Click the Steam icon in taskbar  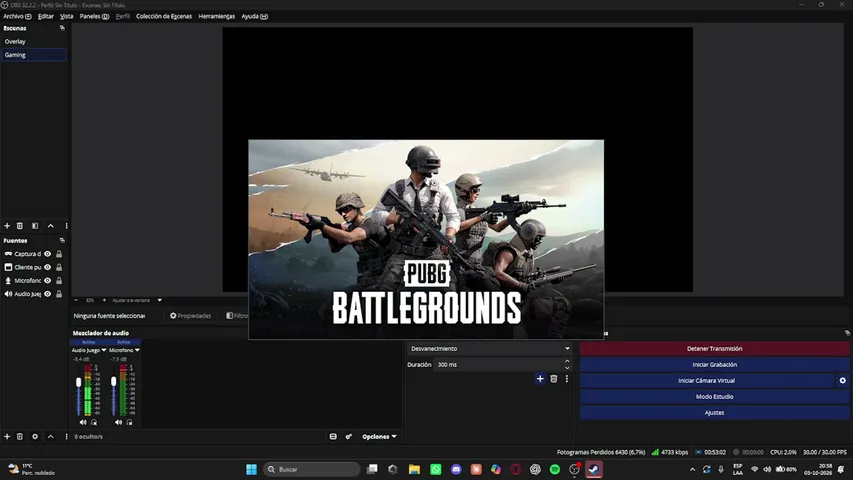[594, 469]
